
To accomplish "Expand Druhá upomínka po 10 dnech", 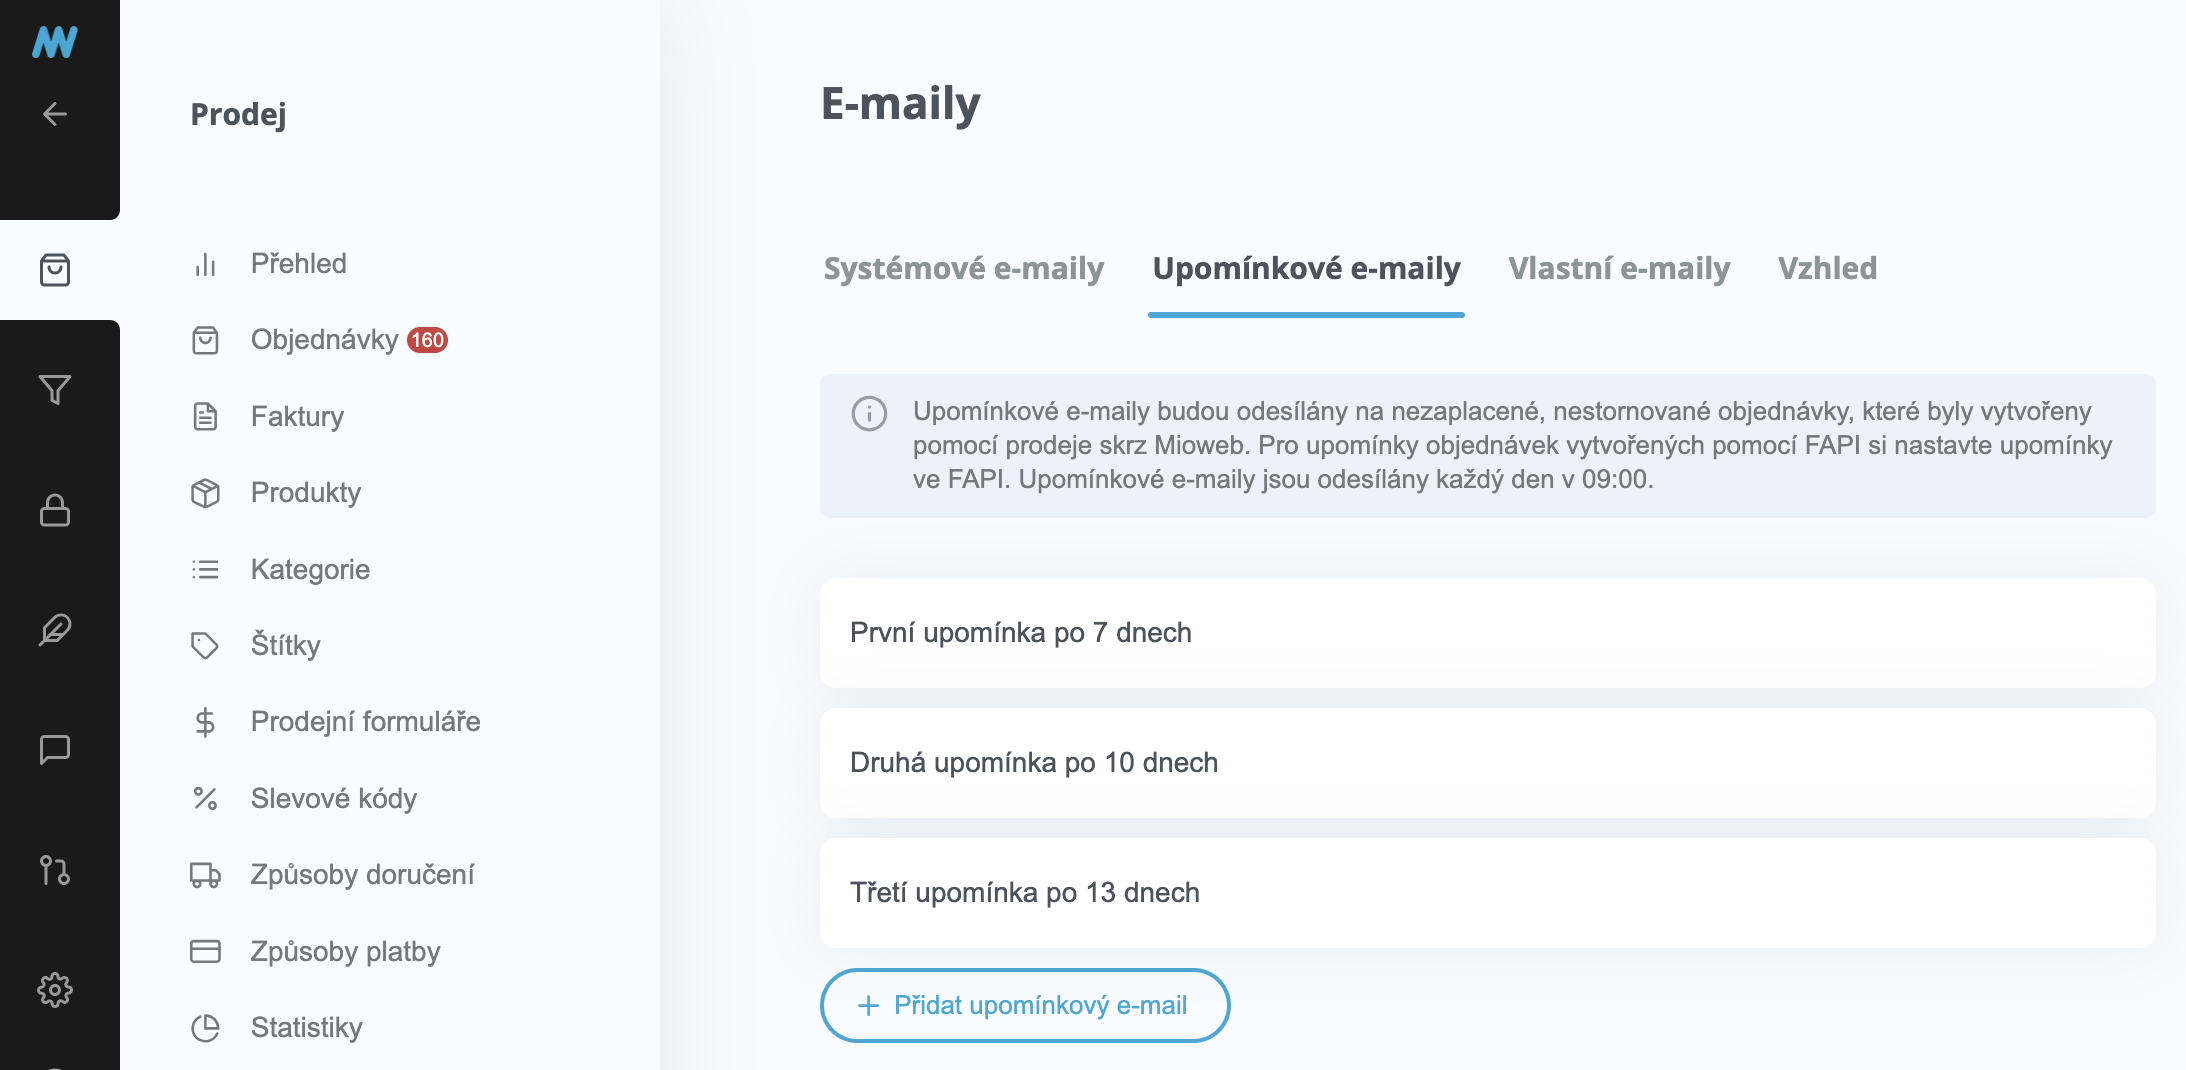I will (1486, 763).
